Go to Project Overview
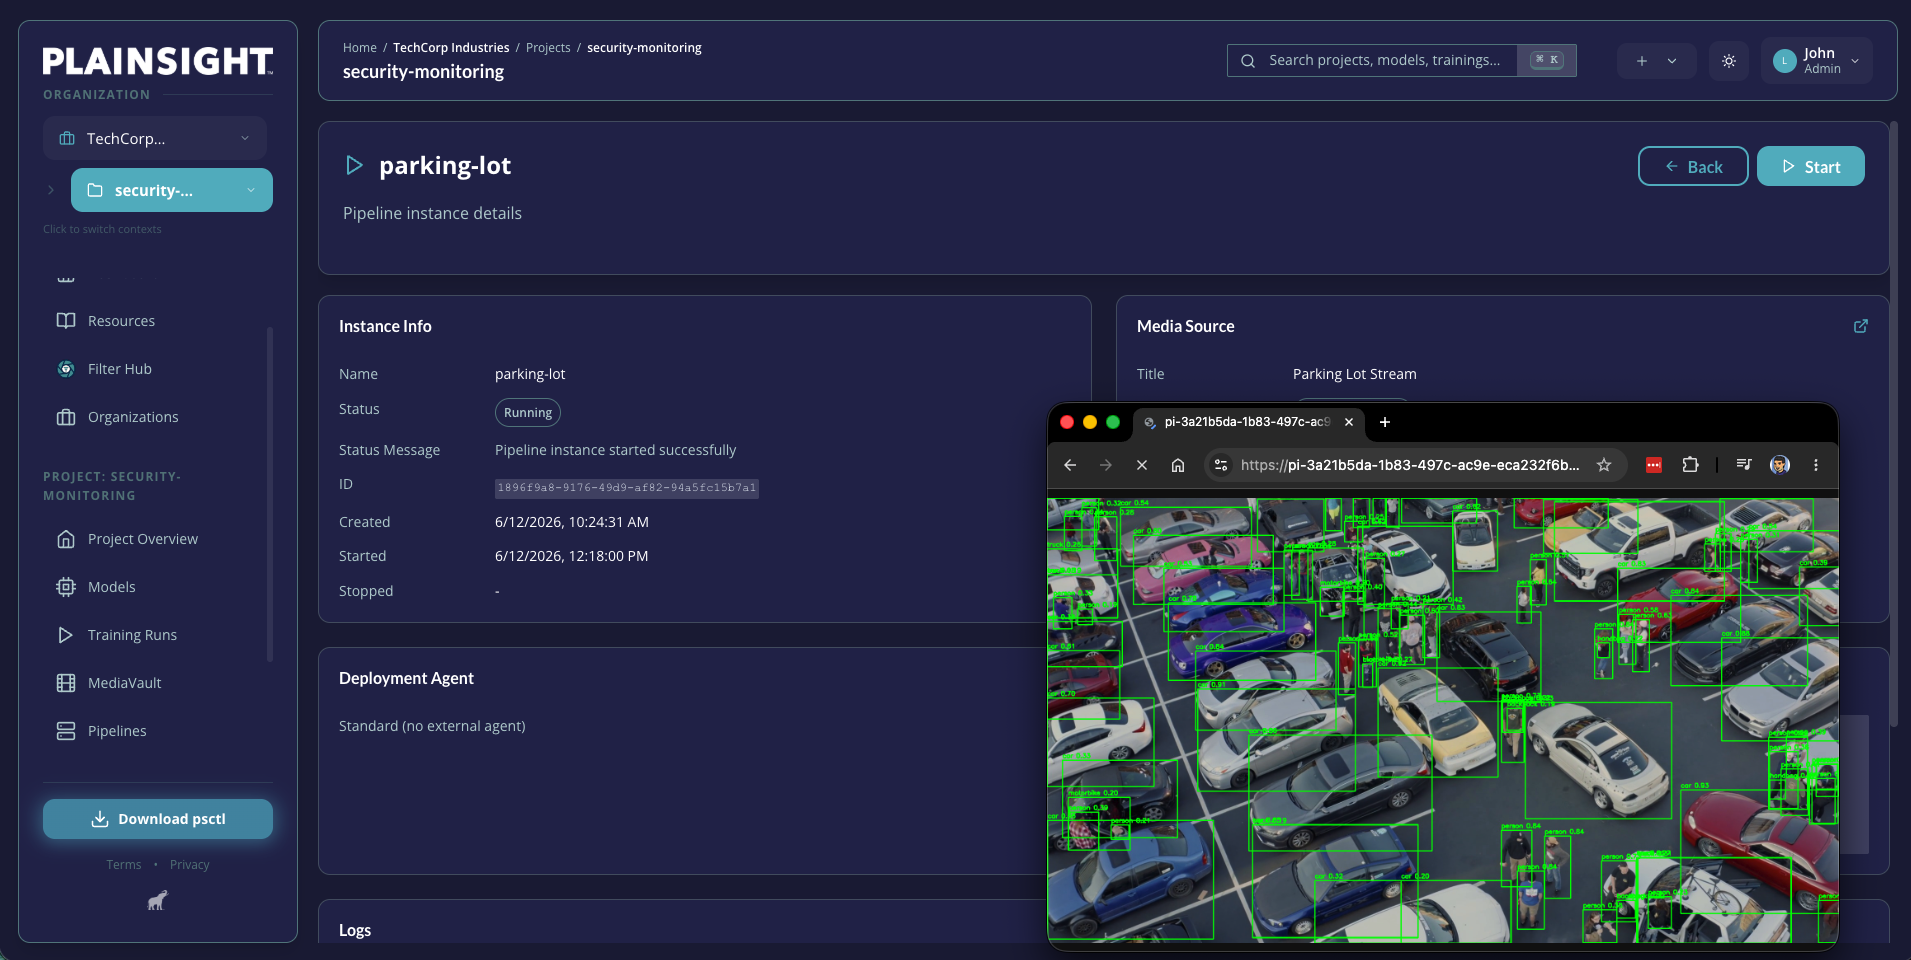The height and width of the screenshot is (960, 1911). tap(143, 539)
